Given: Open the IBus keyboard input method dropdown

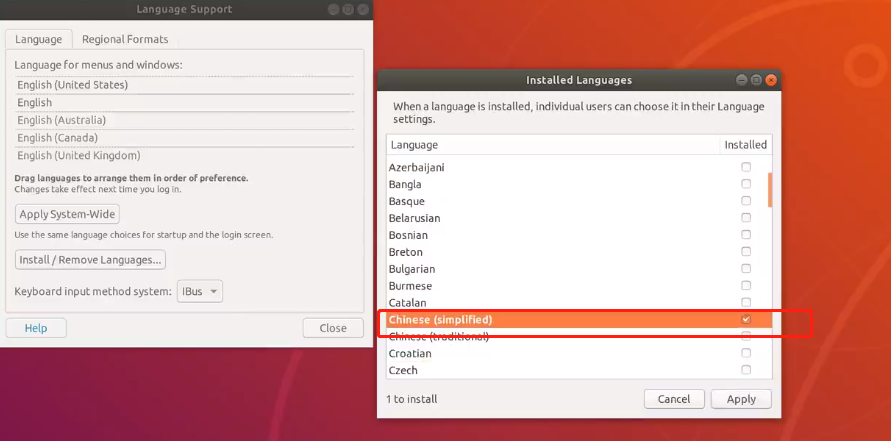Looking at the screenshot, I should click(199, 292).
